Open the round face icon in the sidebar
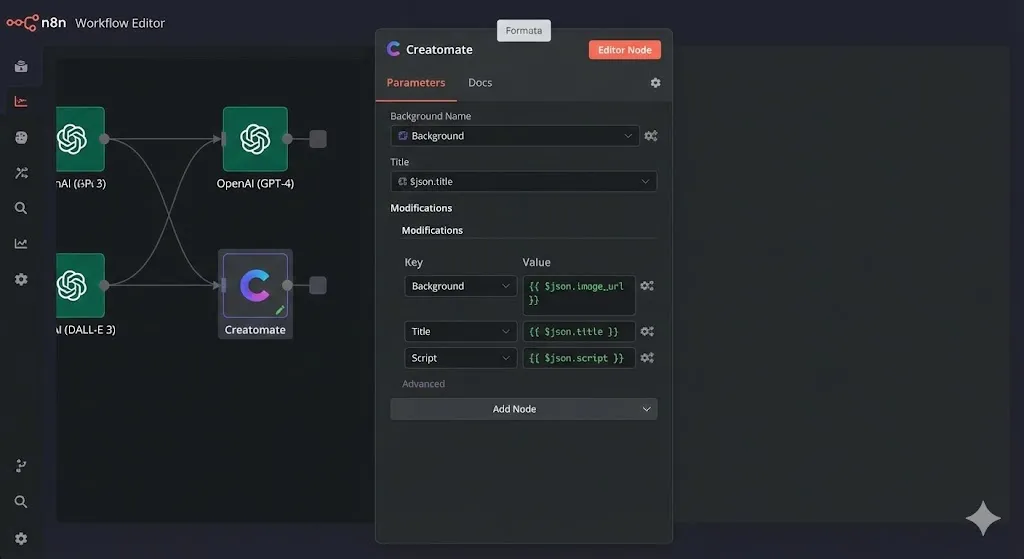Screen dimensions: 1024x559 [x=21, y=137]
